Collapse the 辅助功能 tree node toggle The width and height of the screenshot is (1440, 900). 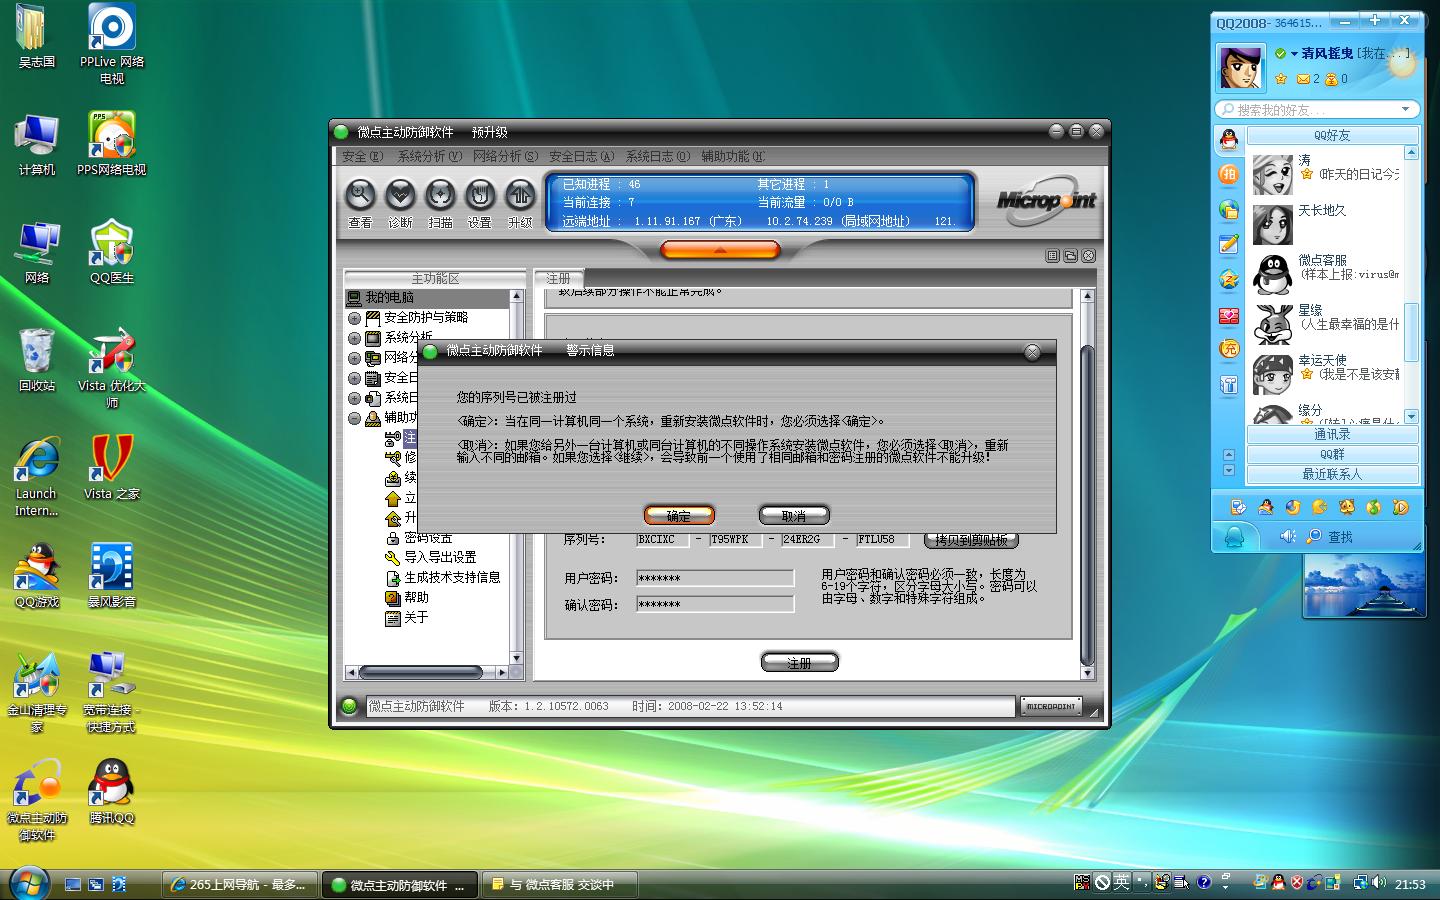tap(354, 418)
